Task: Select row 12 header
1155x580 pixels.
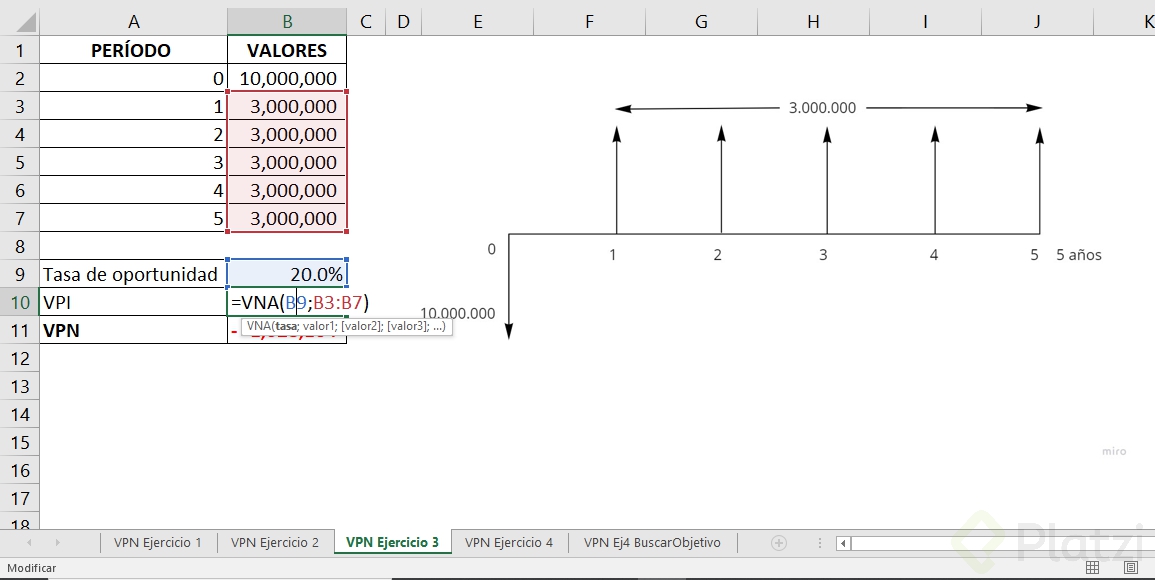Action: point(20,358)
